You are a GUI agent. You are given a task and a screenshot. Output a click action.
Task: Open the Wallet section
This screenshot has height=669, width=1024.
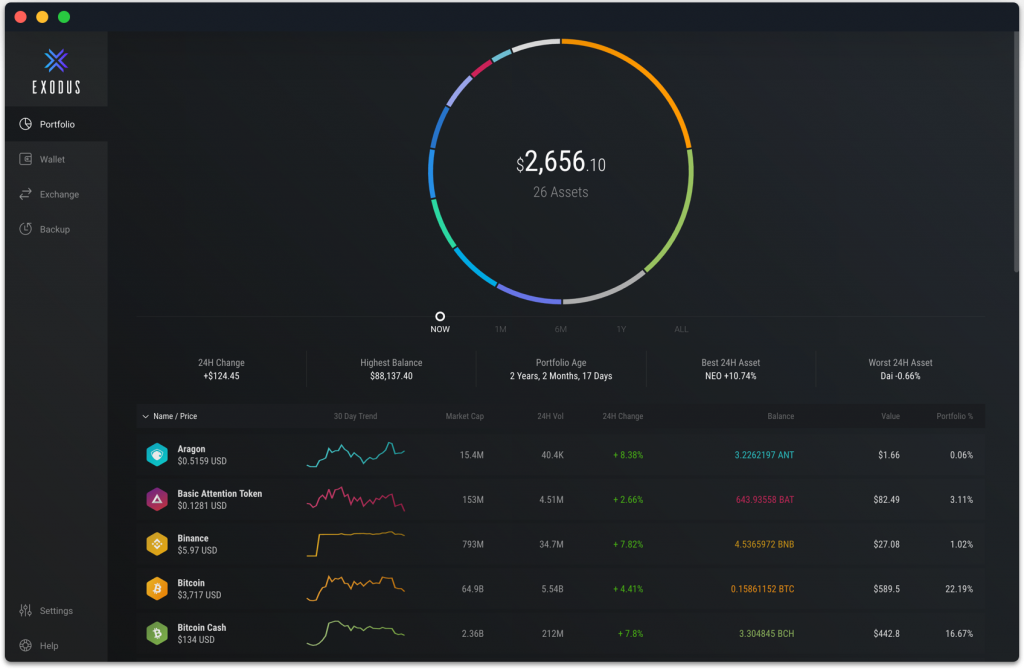[x=56, y=159]
